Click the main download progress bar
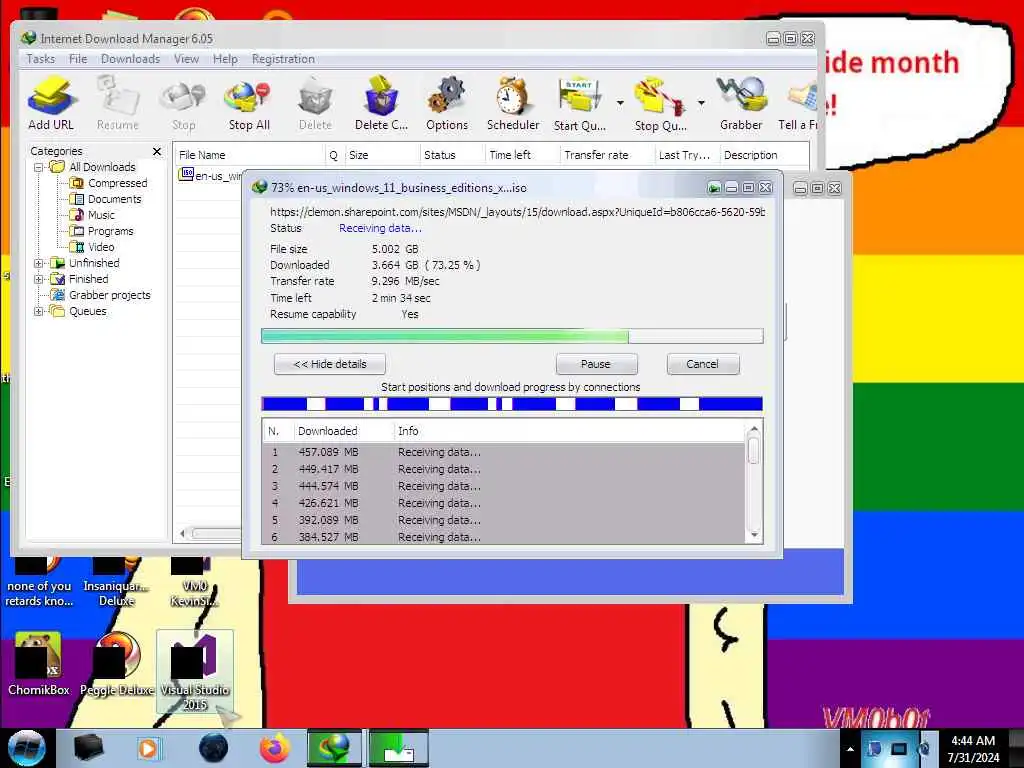Image resolution: width=1024 pixels, height=768 pixels. (x=512, y=336)
